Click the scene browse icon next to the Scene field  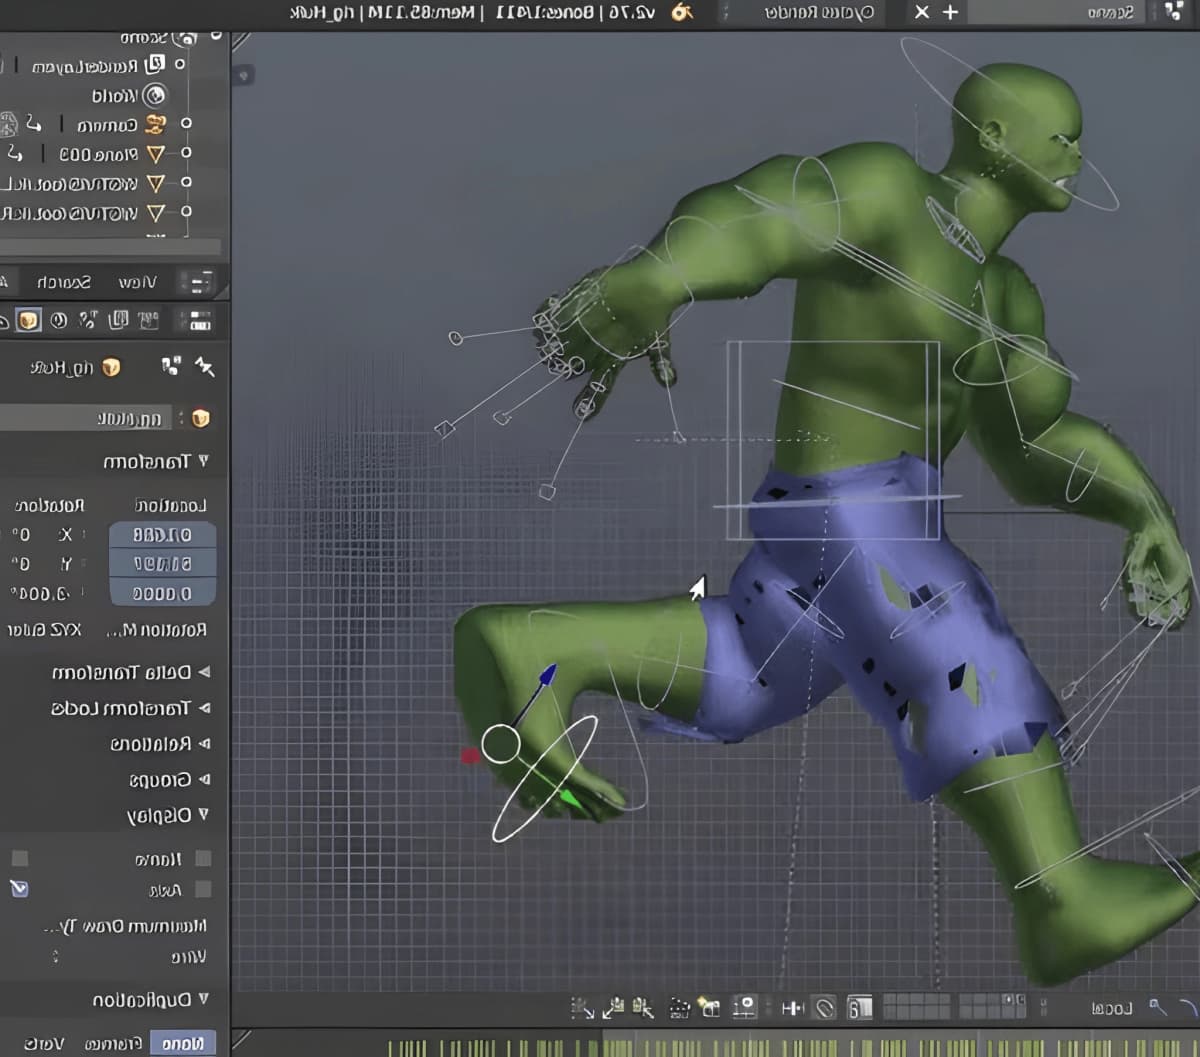[1174, 12]
